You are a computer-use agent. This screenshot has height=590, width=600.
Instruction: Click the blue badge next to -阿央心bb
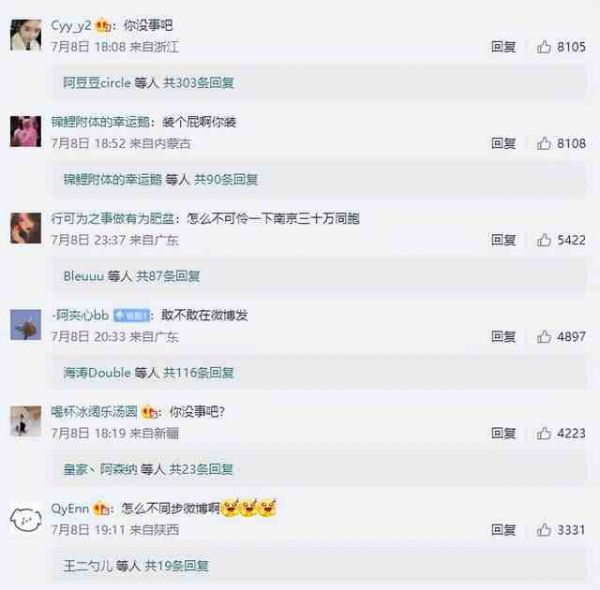(132, 315)
